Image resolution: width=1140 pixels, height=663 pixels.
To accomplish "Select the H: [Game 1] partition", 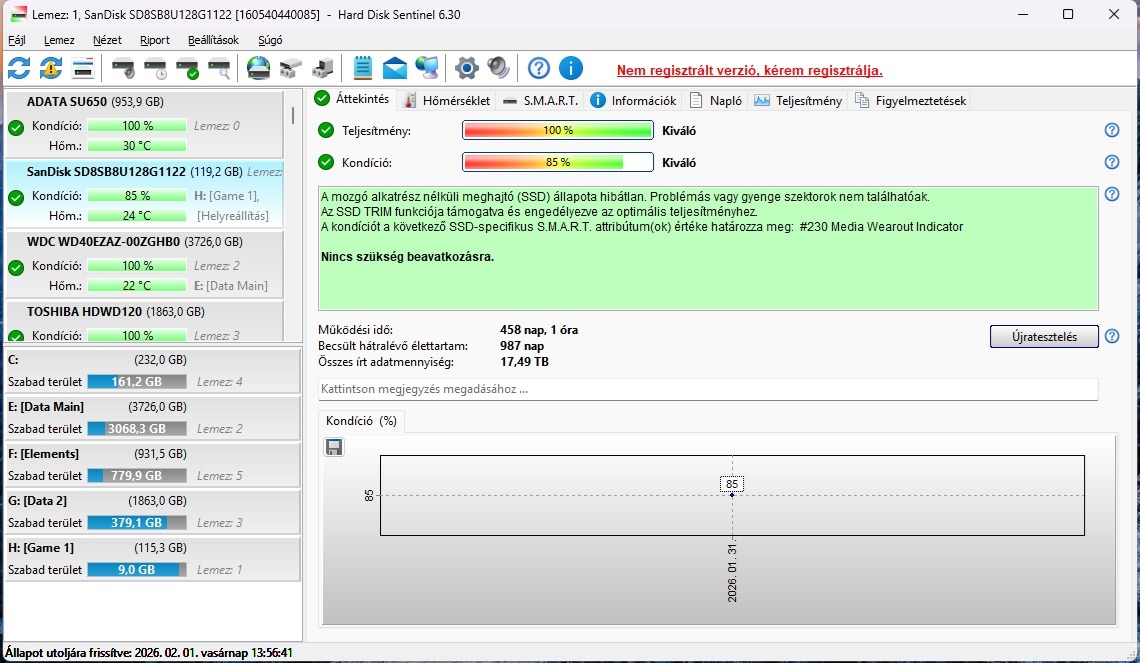I will tap(153, 558).
